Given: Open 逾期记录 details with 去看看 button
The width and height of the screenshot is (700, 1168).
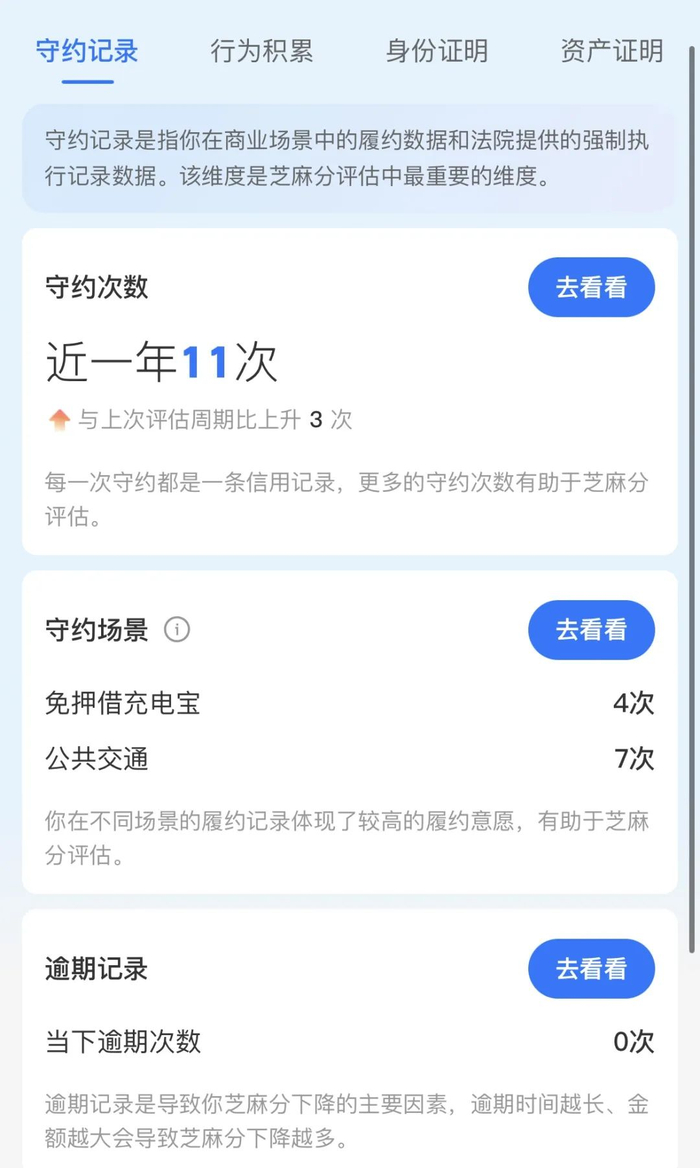Looking at the screenshot, I should coord(591,968).
